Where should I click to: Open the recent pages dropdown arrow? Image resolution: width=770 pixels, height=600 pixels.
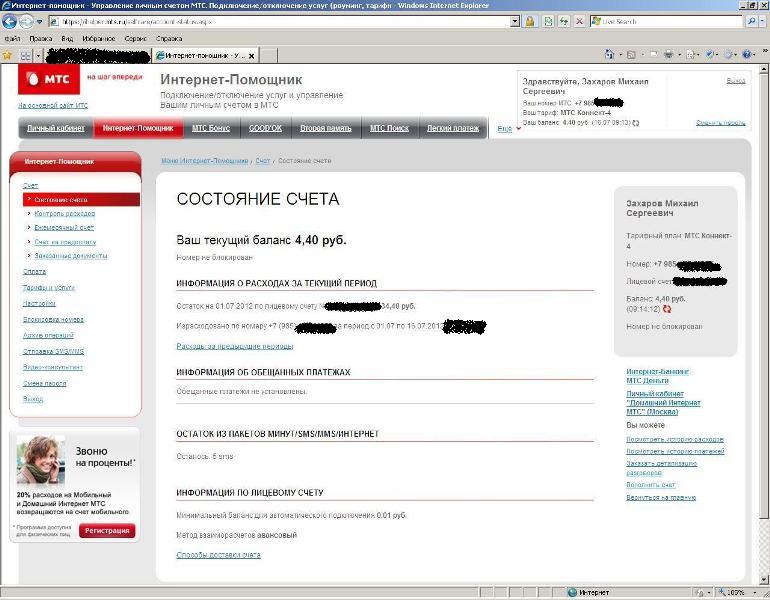39,22
